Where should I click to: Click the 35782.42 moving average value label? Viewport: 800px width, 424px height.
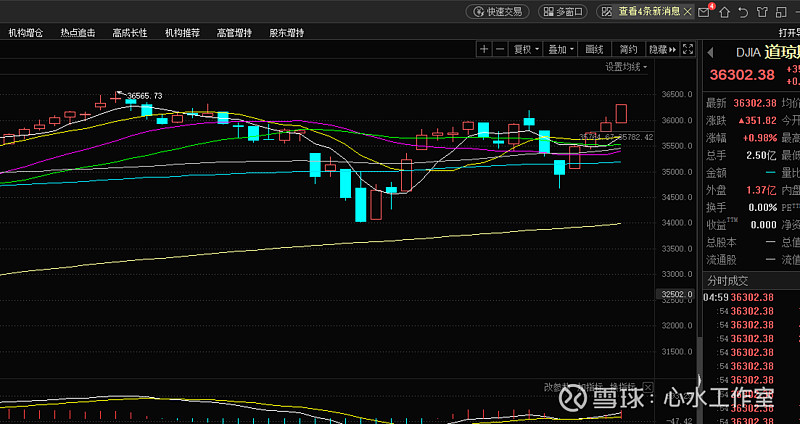coord(638,137)
